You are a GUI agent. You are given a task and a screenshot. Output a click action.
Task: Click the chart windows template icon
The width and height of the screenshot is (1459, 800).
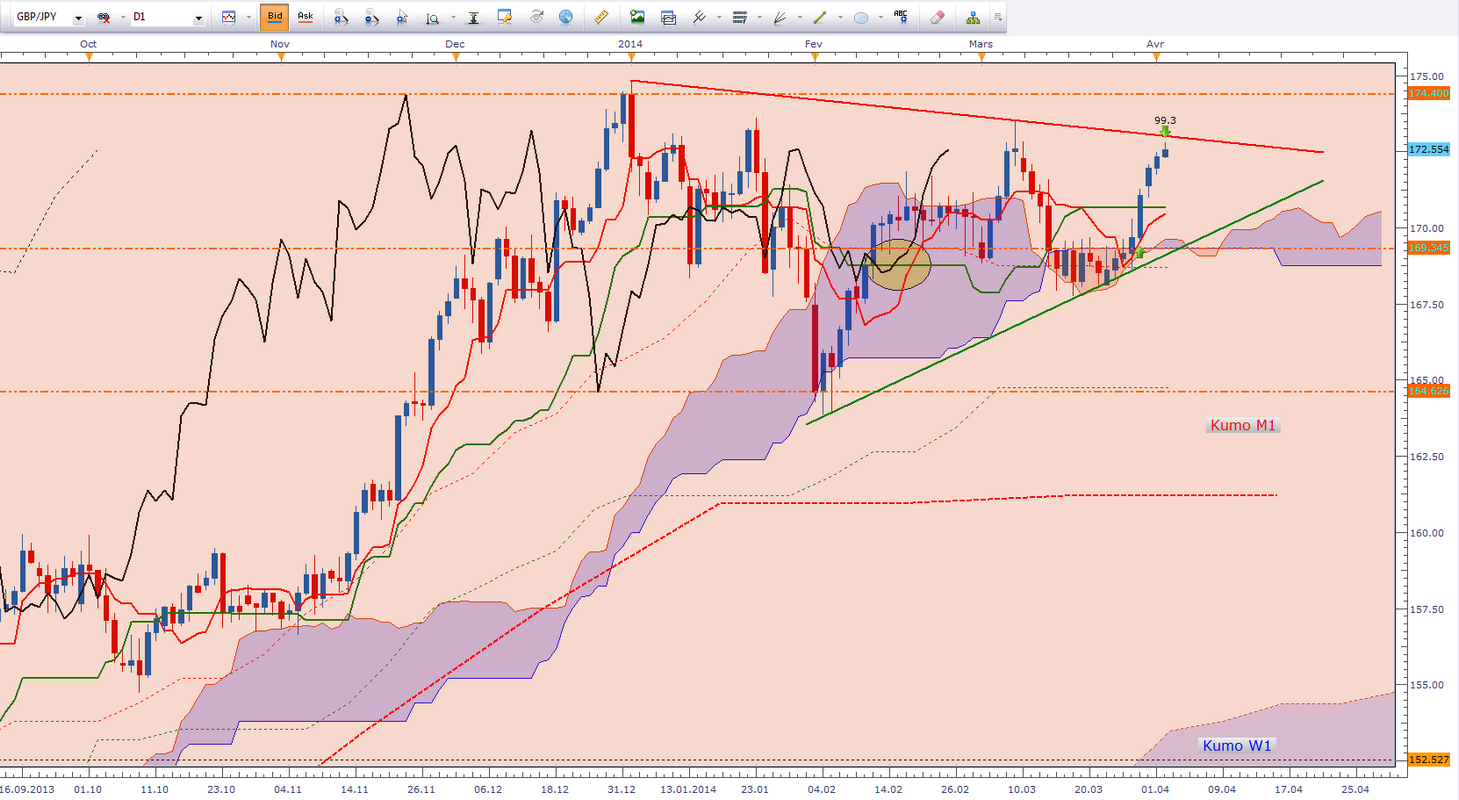(x=667, y=17)
